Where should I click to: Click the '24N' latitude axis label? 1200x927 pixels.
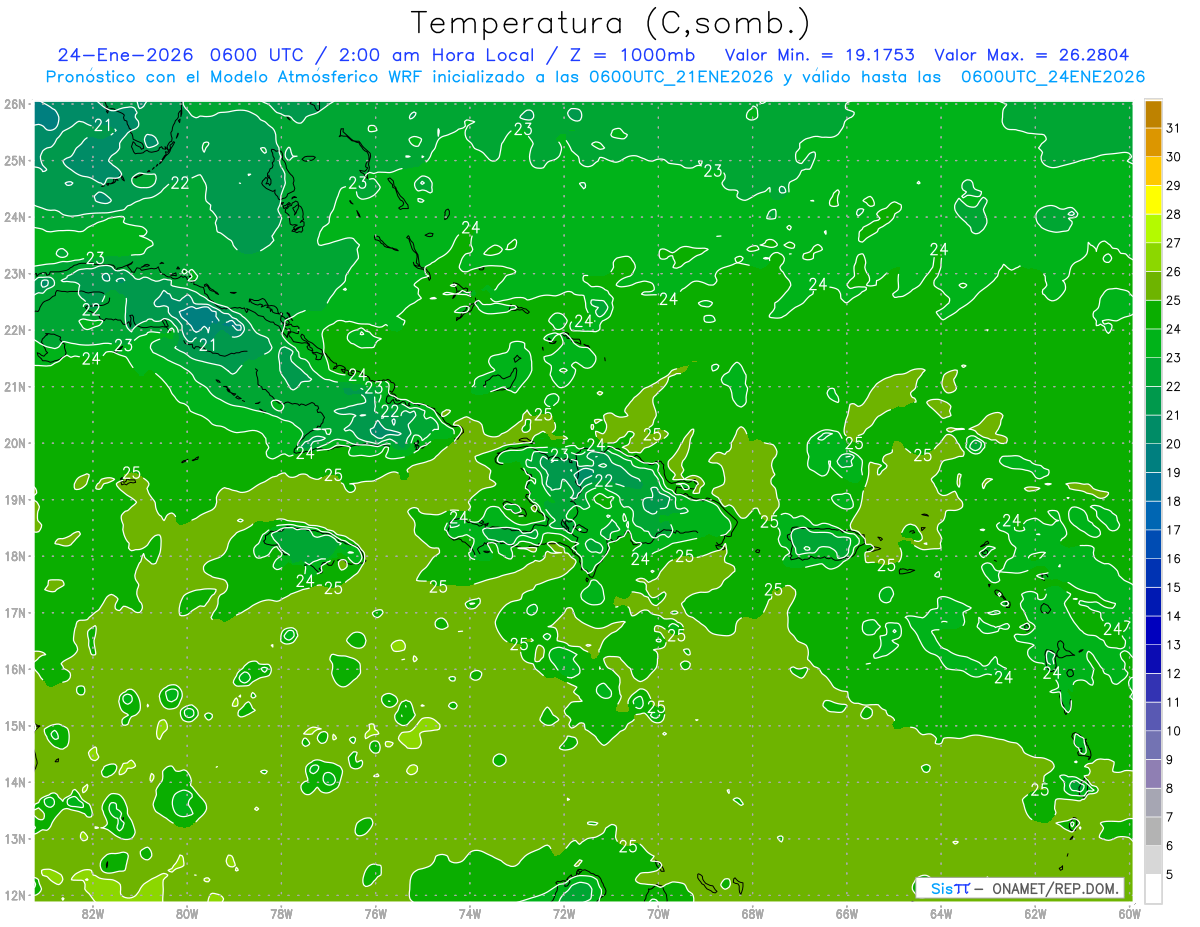click(x=15, y=217)
